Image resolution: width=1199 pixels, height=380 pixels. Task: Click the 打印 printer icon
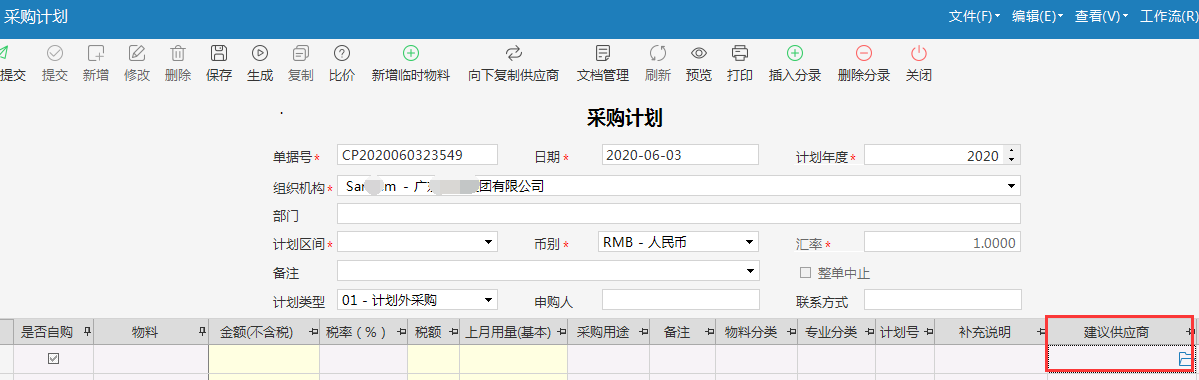[739, 54]
